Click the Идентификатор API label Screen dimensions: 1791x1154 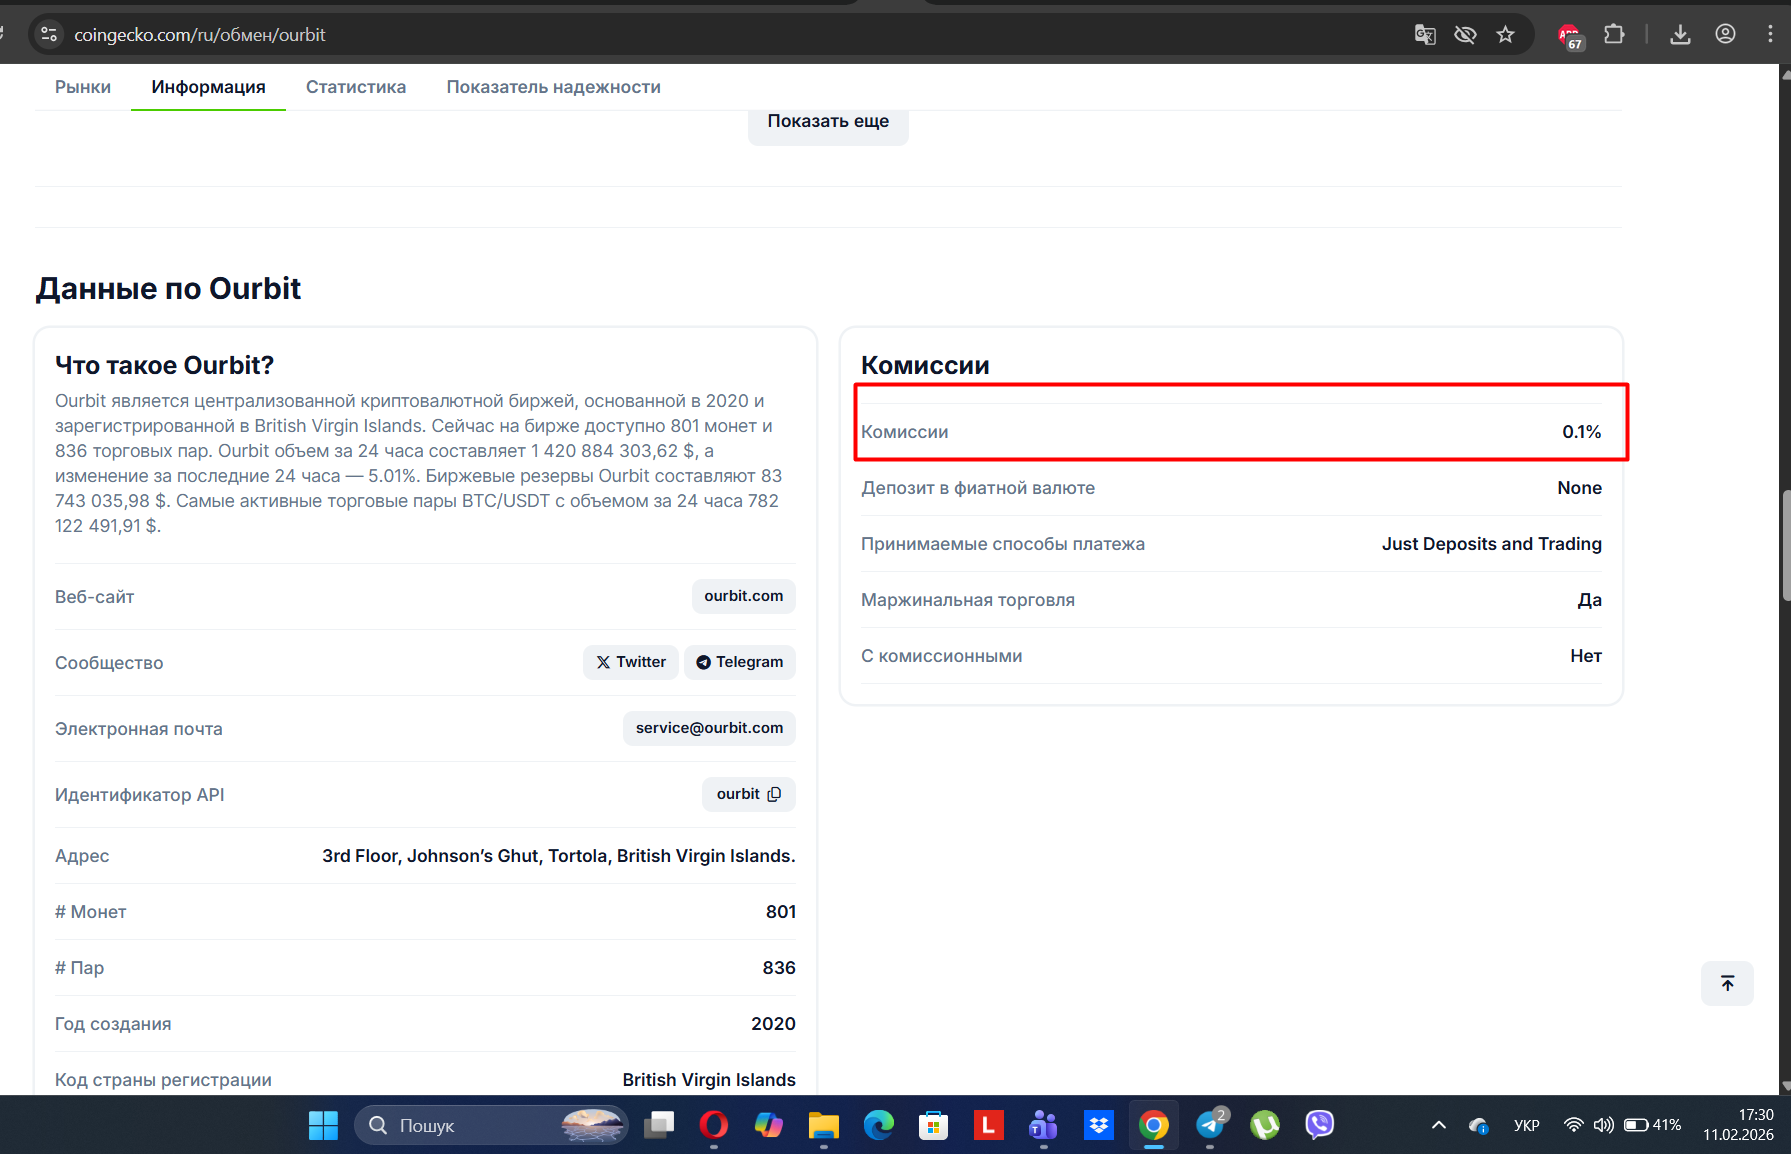[x=140, y=795]
